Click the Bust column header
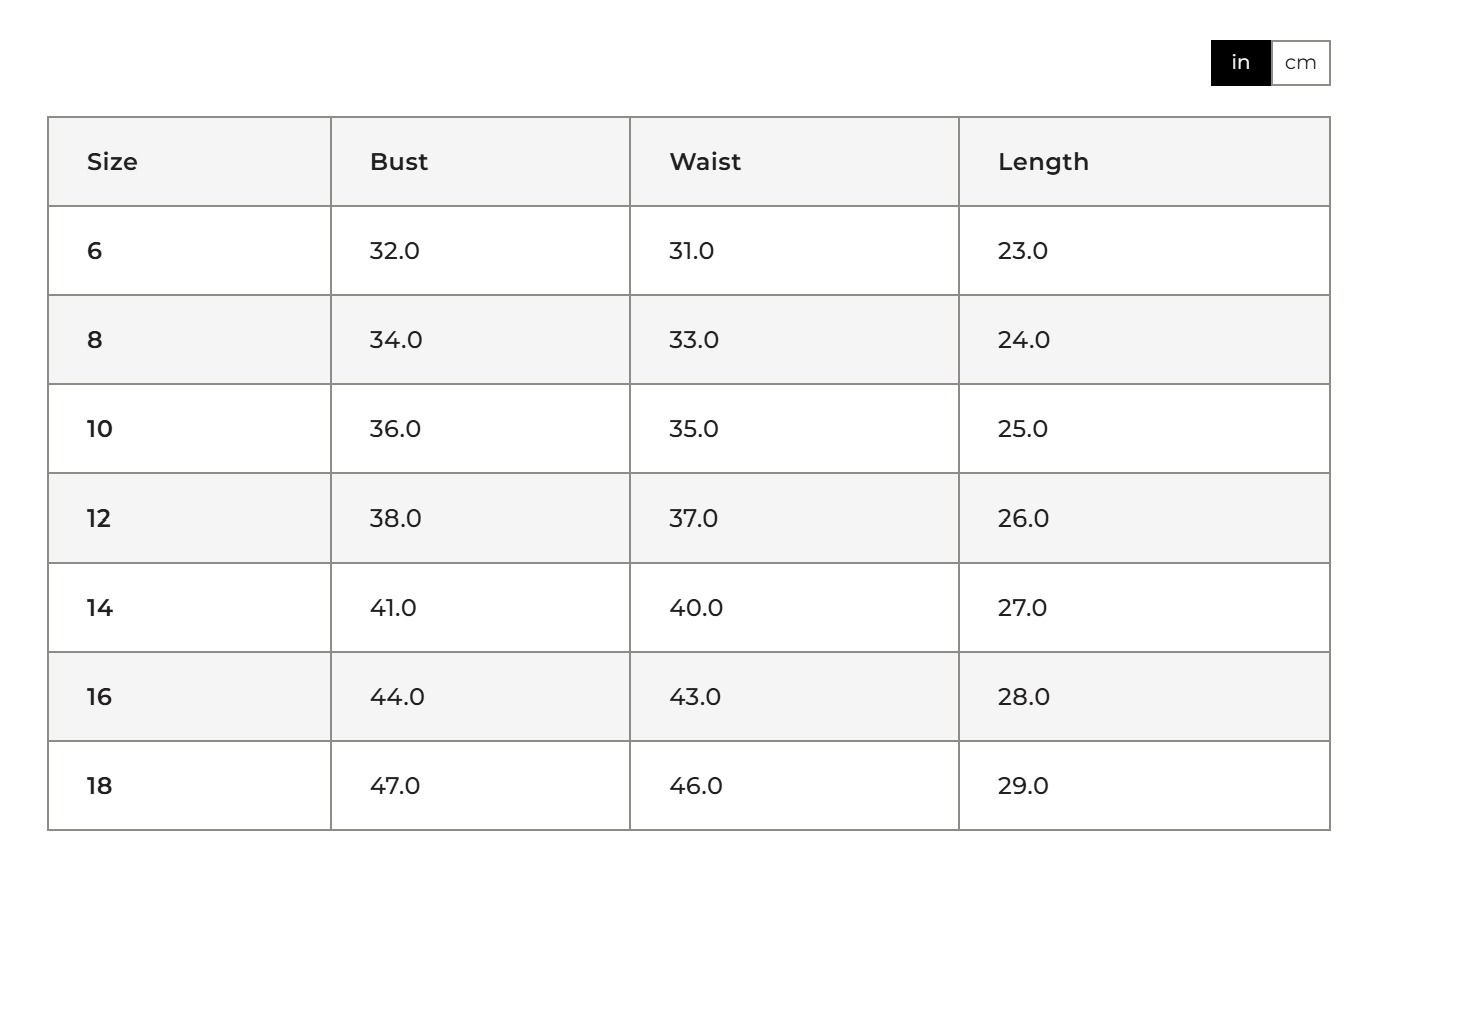1472x1036 pixels. coord(480,162)
